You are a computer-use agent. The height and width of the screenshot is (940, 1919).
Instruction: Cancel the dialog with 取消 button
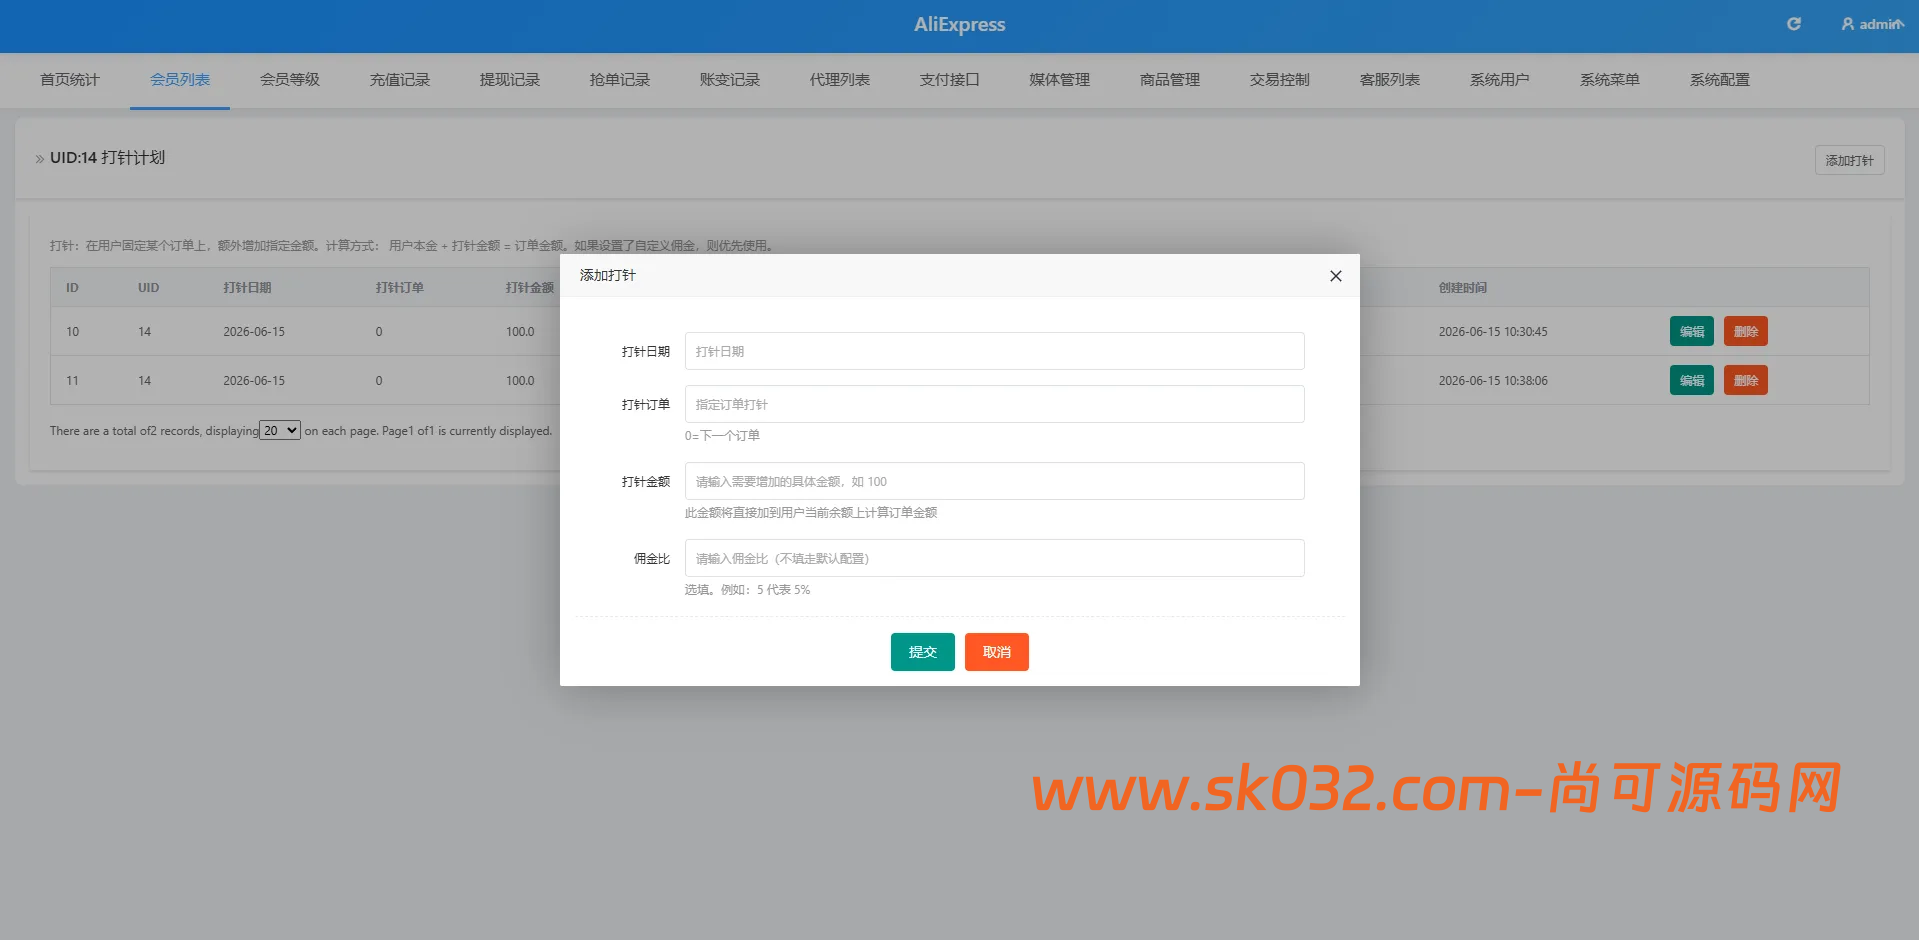coord(997,652)
